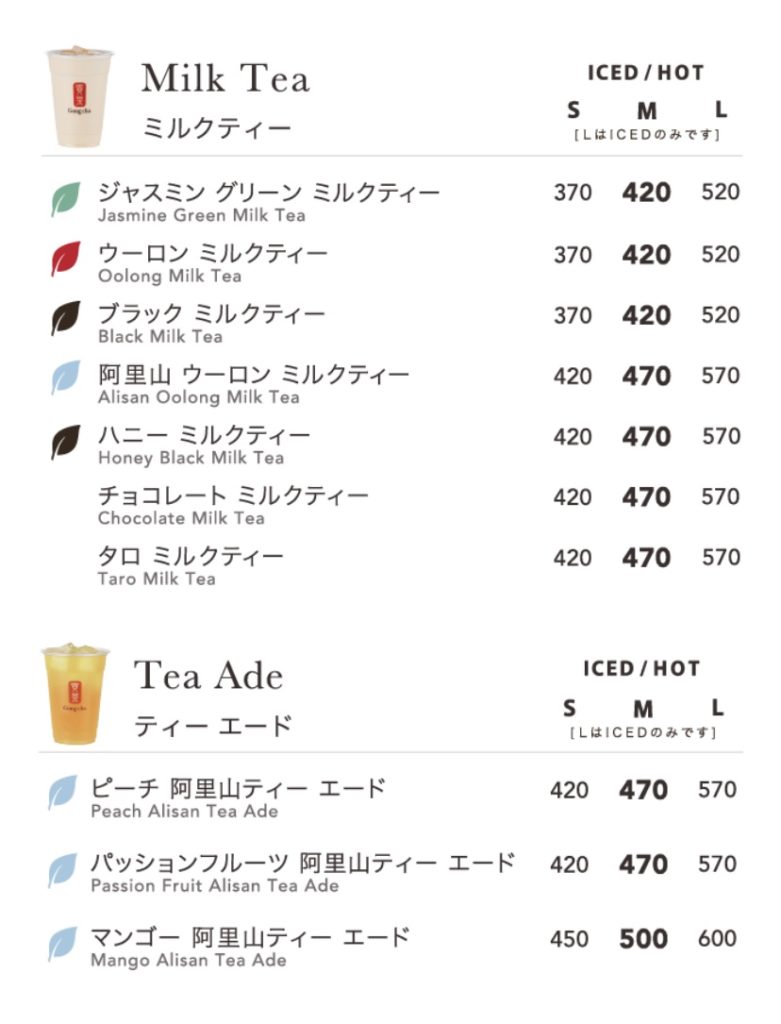Click the red leaf icon beside Oolong Milk Tea
The width and height of the screenshot is (781, 1024).
click(x=66, y=259)
